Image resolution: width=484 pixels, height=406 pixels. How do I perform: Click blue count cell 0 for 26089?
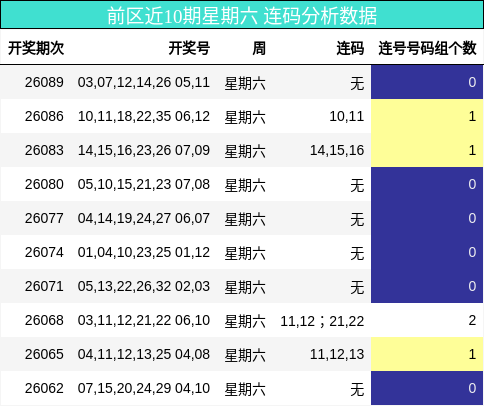(x=427, y=82)
